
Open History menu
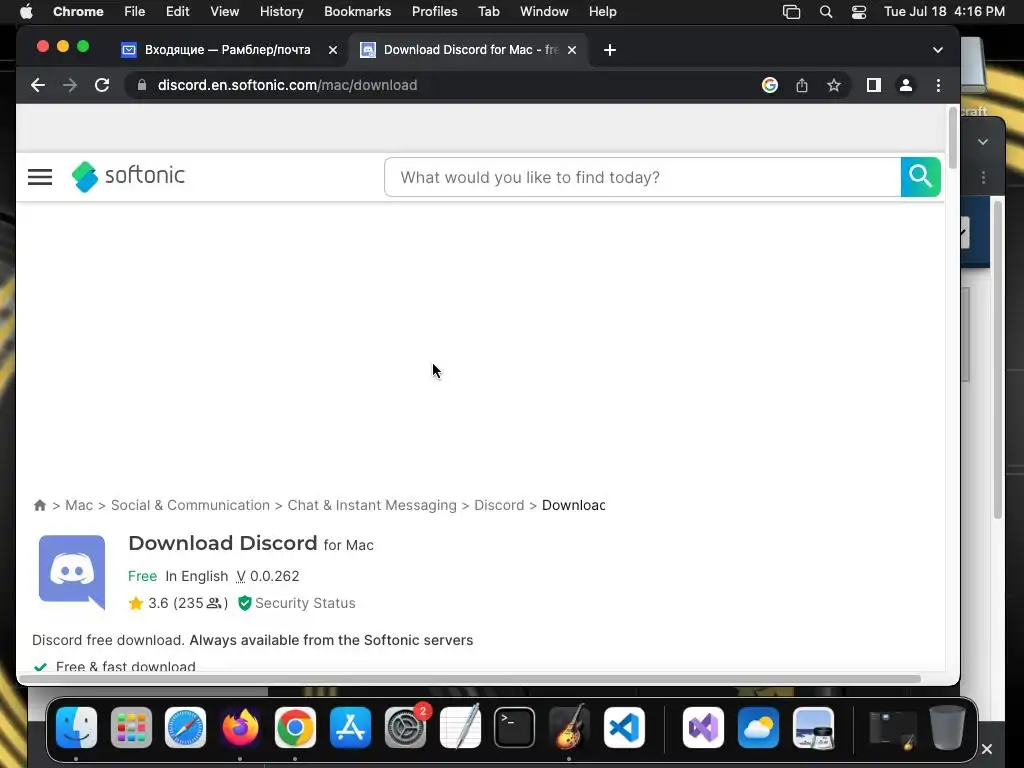point(281,12)
